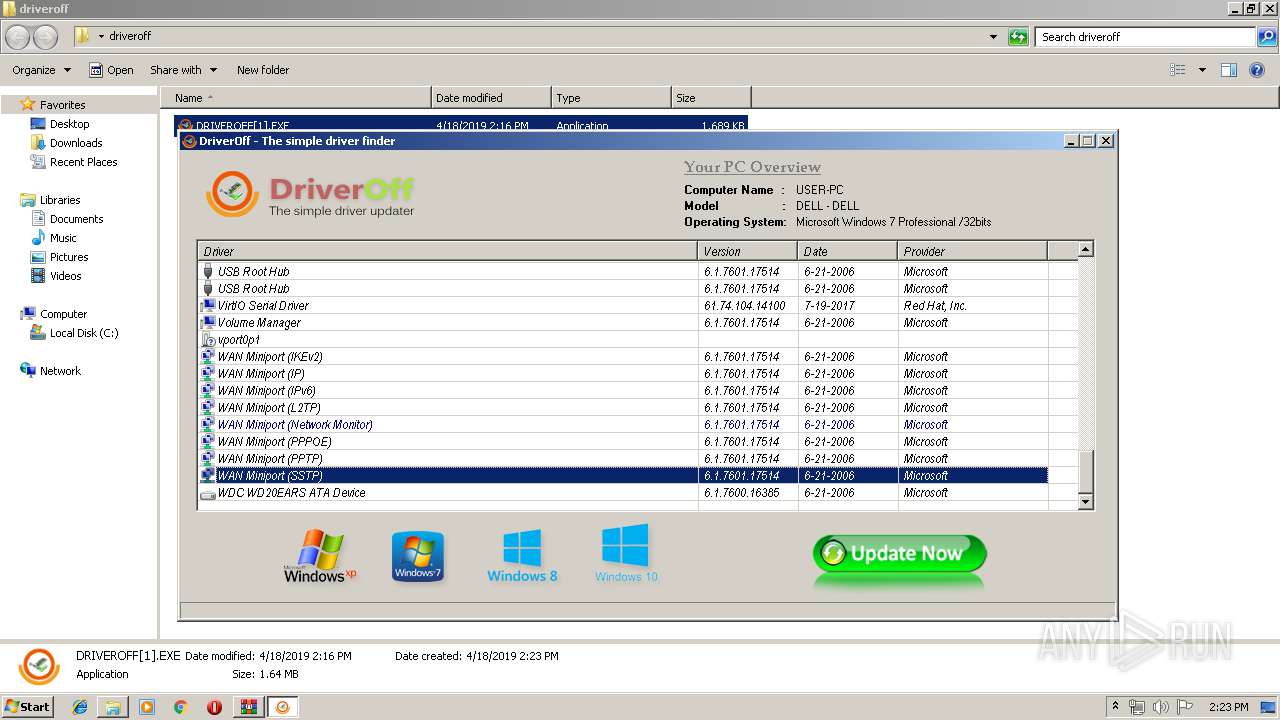Sort files by Name column header
This screenshot has width=1280, height=720.
(295, 98)
